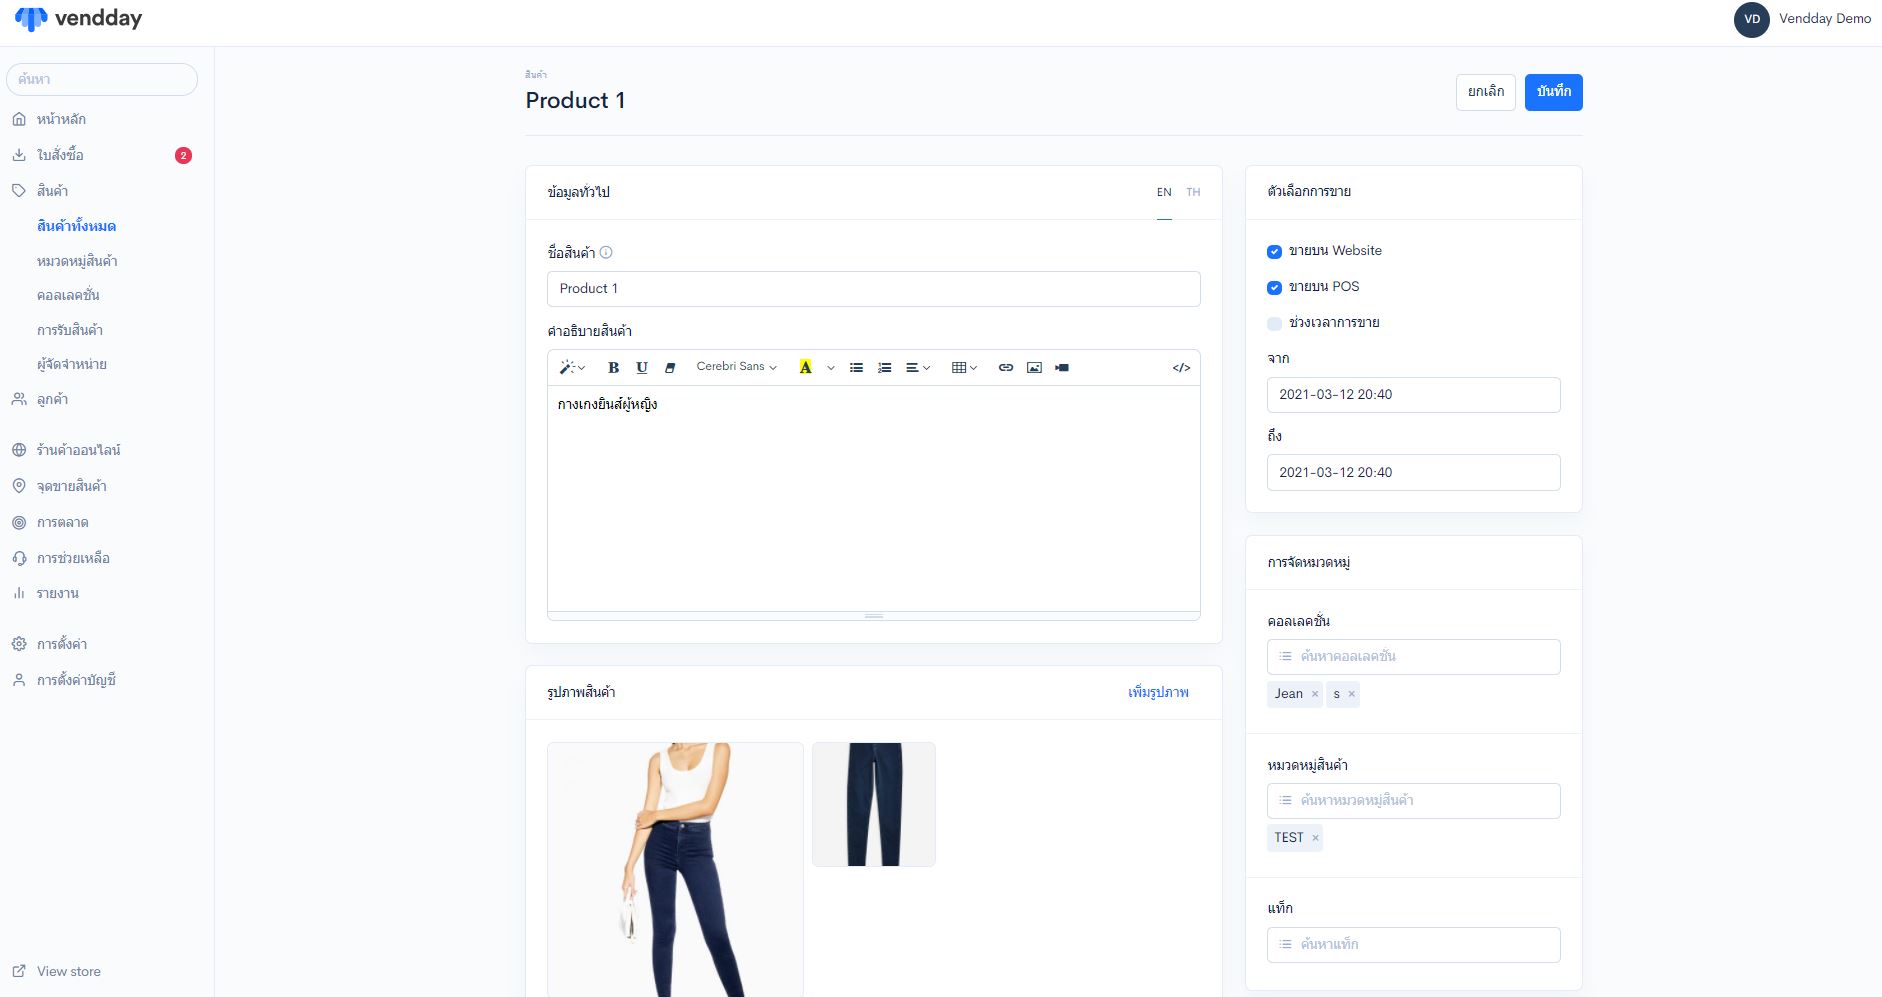Open การรับสินค้า submenu item
Image resolution: width=1882 pixels, height=997 pixels.
pos(70,330)
